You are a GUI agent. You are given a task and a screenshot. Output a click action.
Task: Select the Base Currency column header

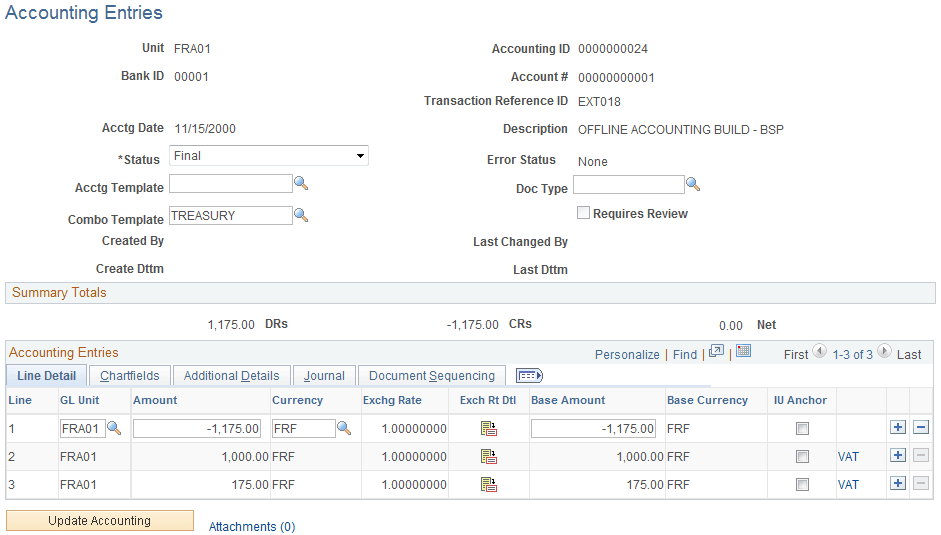(707, 400)
